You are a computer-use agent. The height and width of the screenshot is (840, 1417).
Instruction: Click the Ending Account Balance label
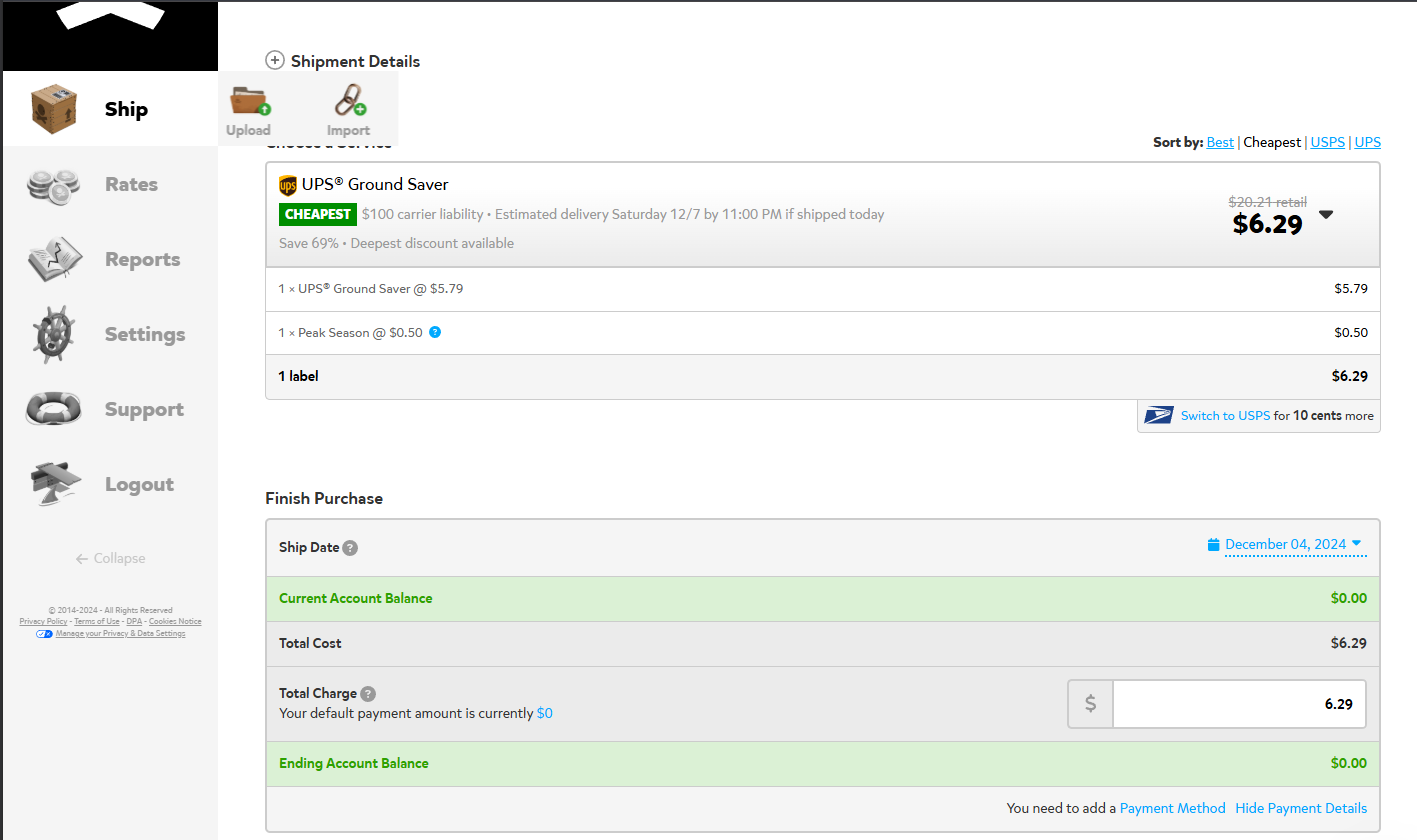point(354,764)
